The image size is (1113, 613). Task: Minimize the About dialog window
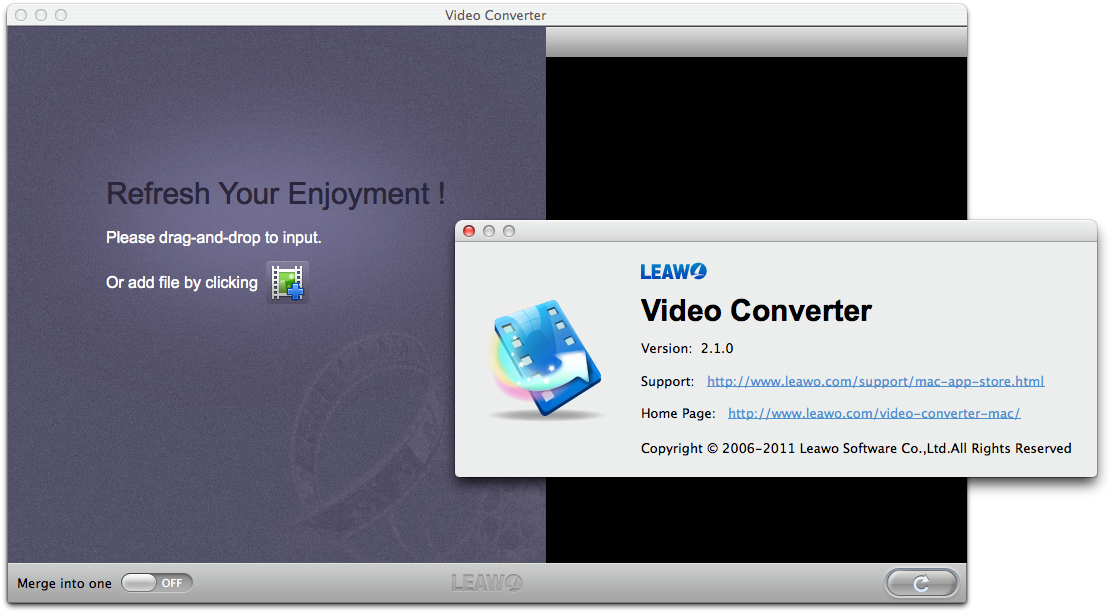point(488,231)
